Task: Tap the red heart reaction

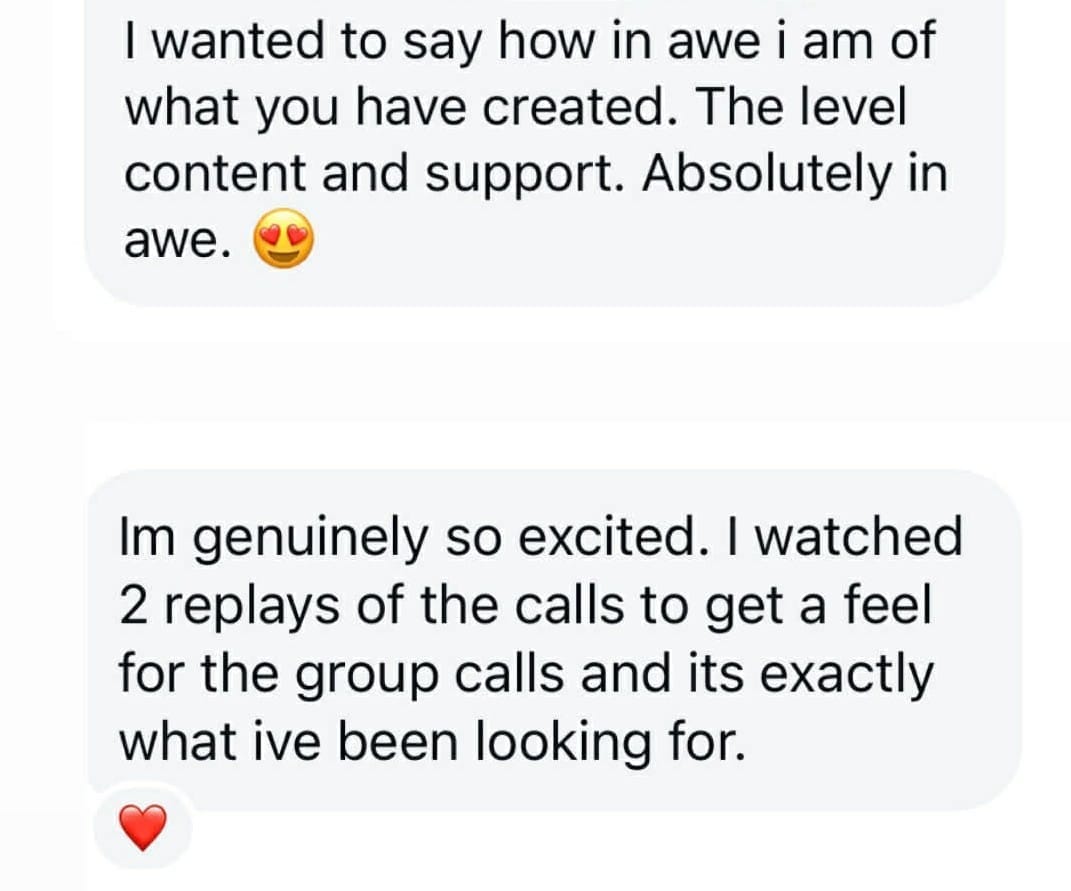Action: [141, 827]
